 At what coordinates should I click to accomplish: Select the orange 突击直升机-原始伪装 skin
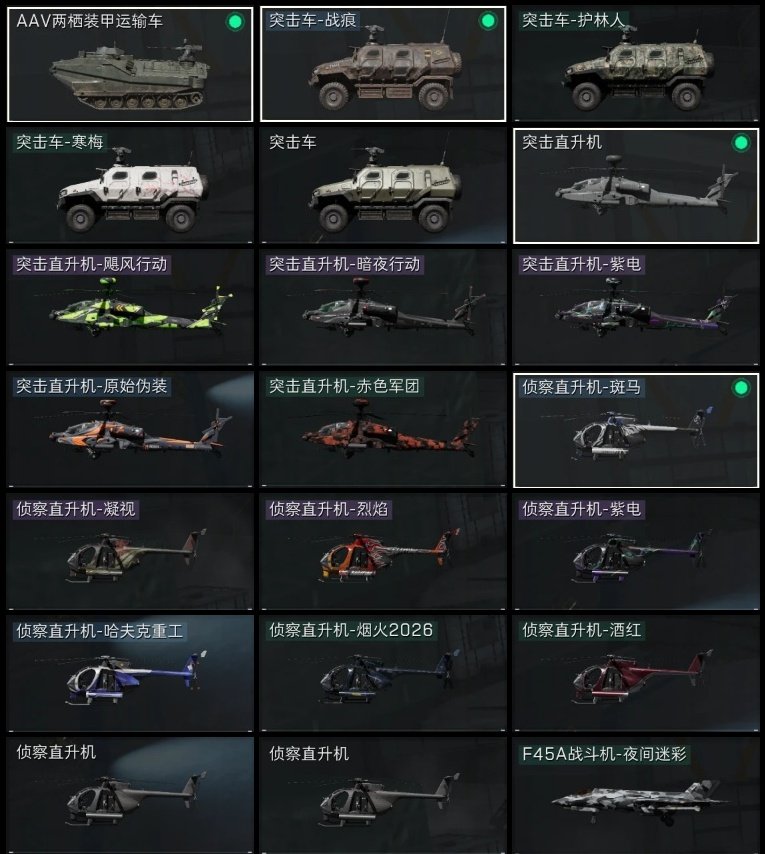pyautogui.click(x=130, y=430)
